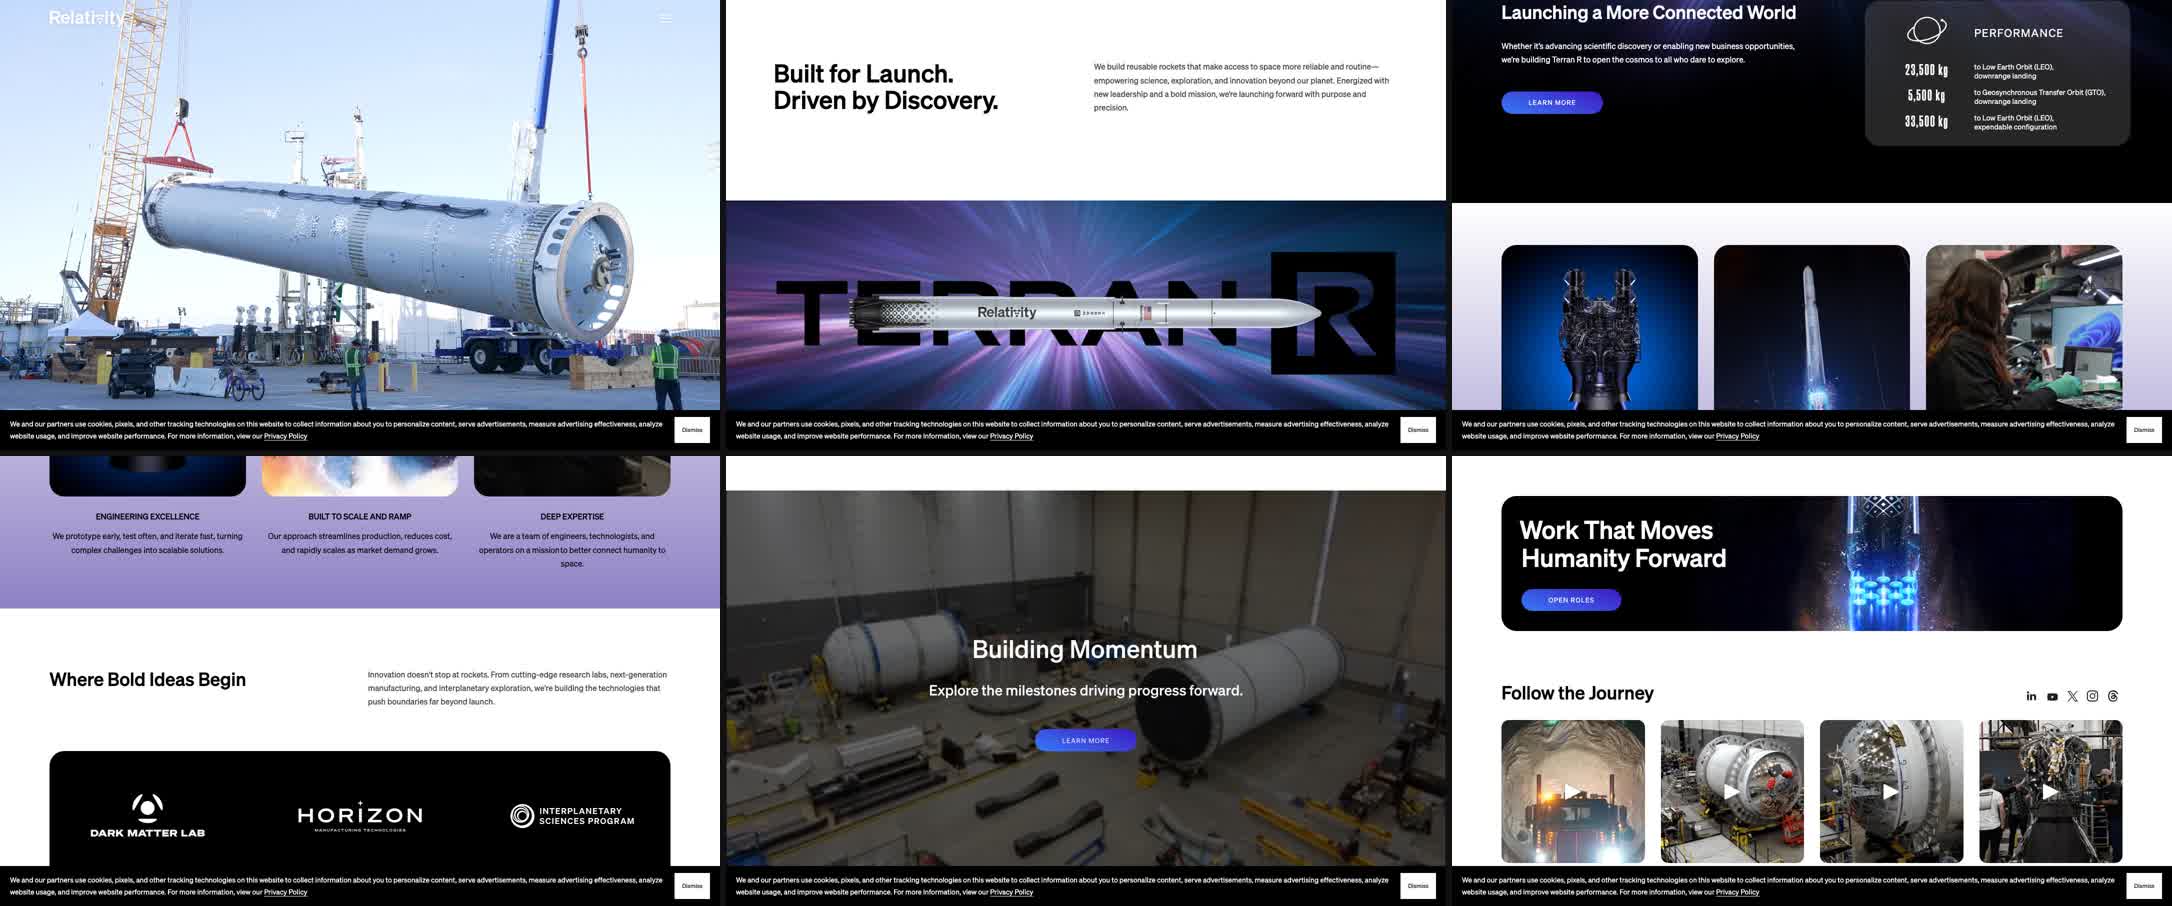This screenshot has height=906, width=2172.
Task: Click the ringed planet icon beside PERFORMANCE
Action: pos(1926,31)
